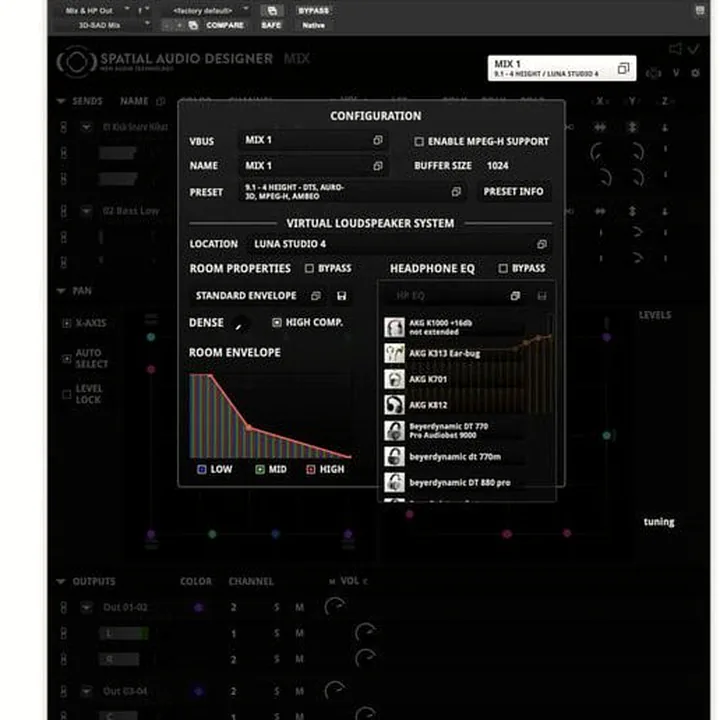Click the link icon beside the L output channel
Image resolution: width=720 pixels, height=720 pixels.
[63, 634]
